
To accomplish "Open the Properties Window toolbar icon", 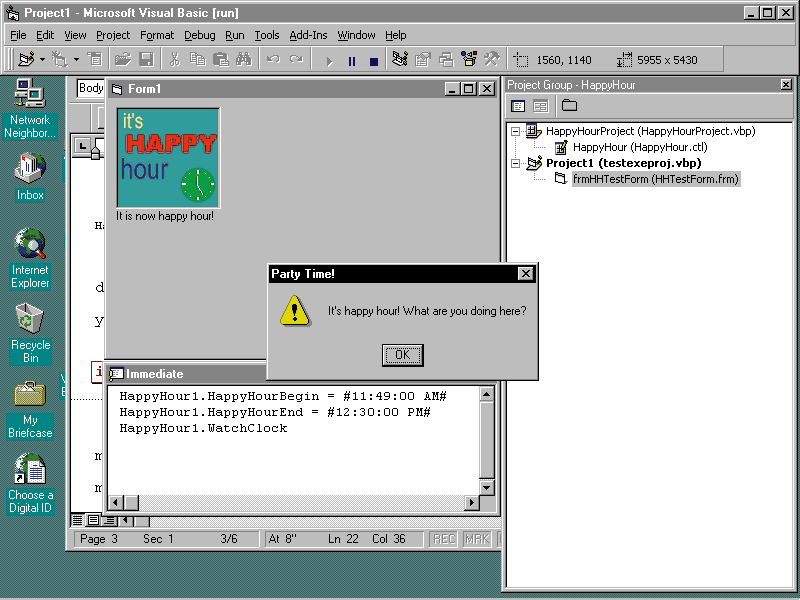I will tap(422, 60).
